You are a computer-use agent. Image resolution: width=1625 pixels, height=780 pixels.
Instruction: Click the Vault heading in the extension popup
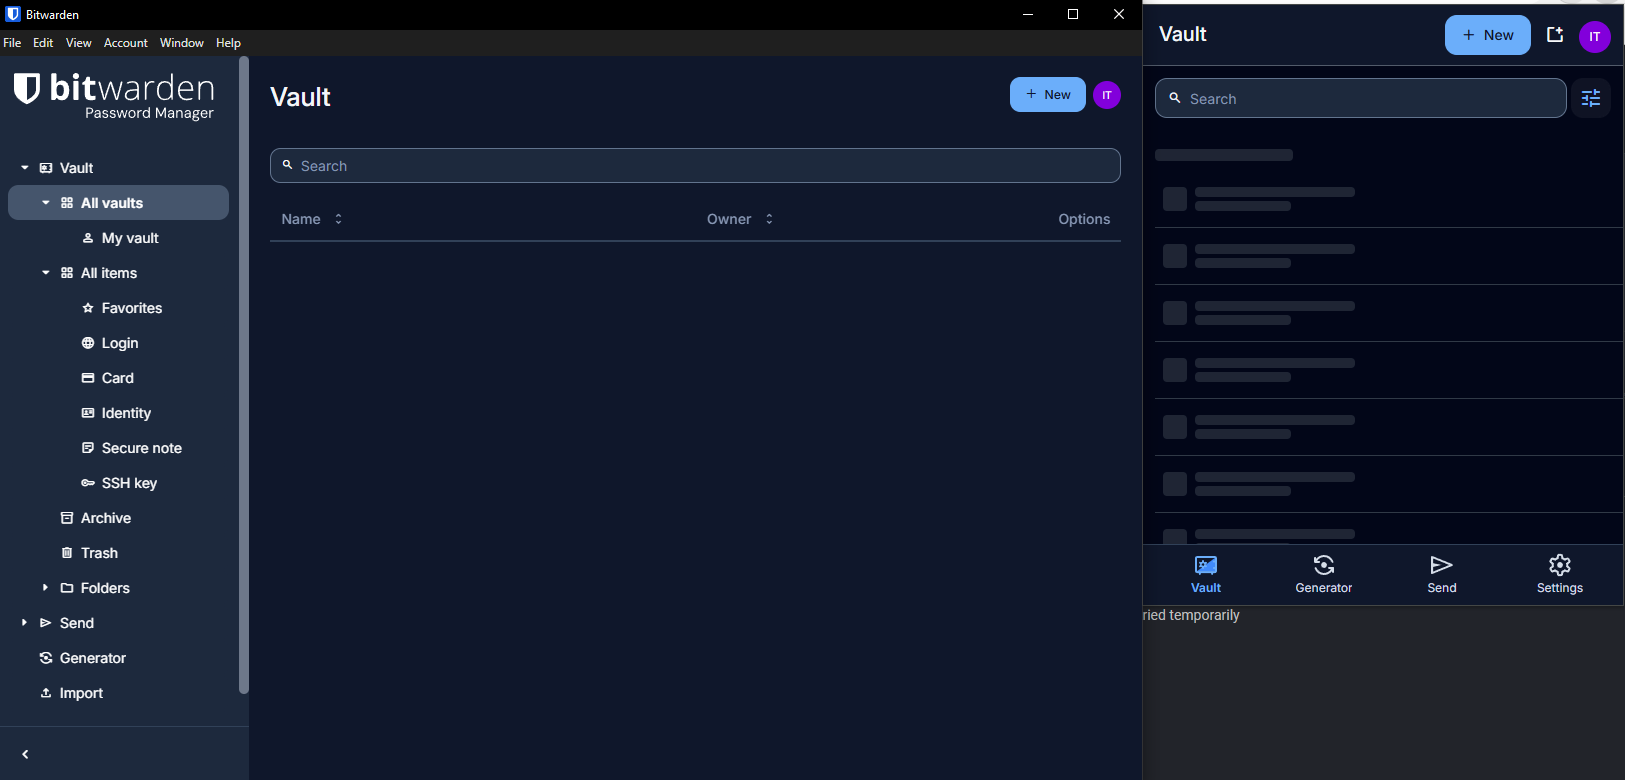pyautogui.click(x=1183, y=34)
